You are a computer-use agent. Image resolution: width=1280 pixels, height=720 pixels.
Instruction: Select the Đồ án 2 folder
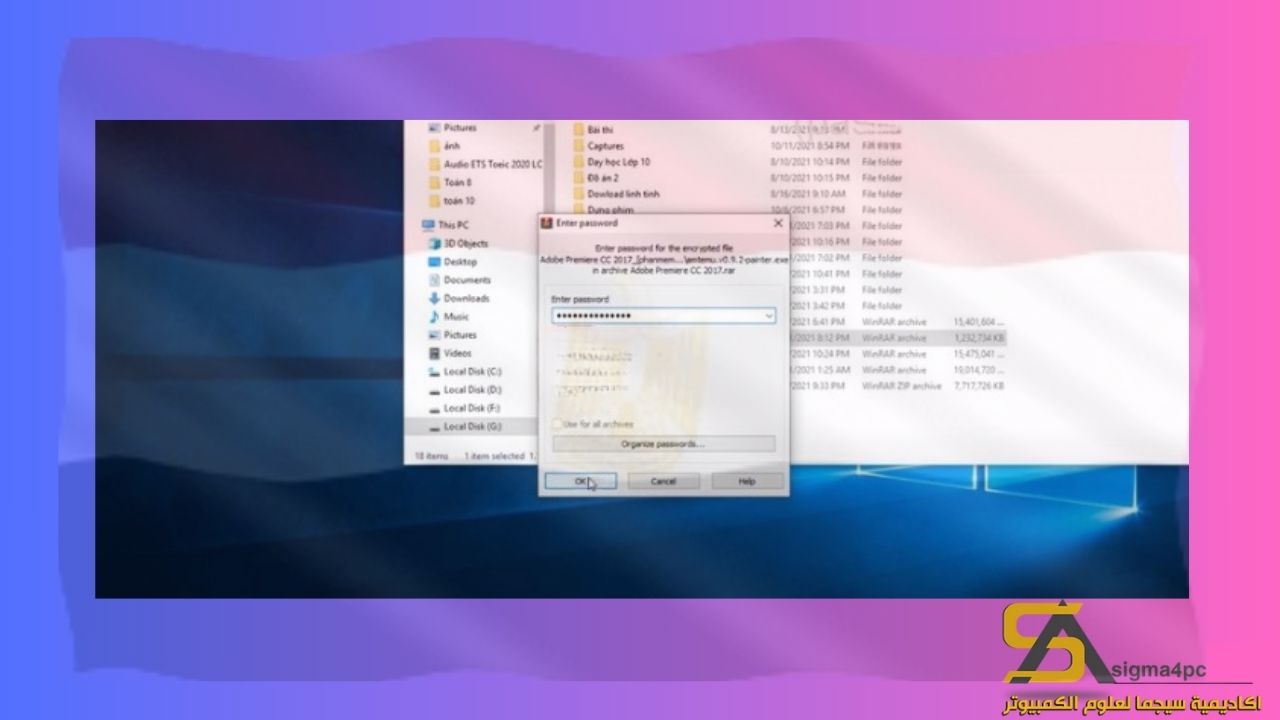point(603,178)
